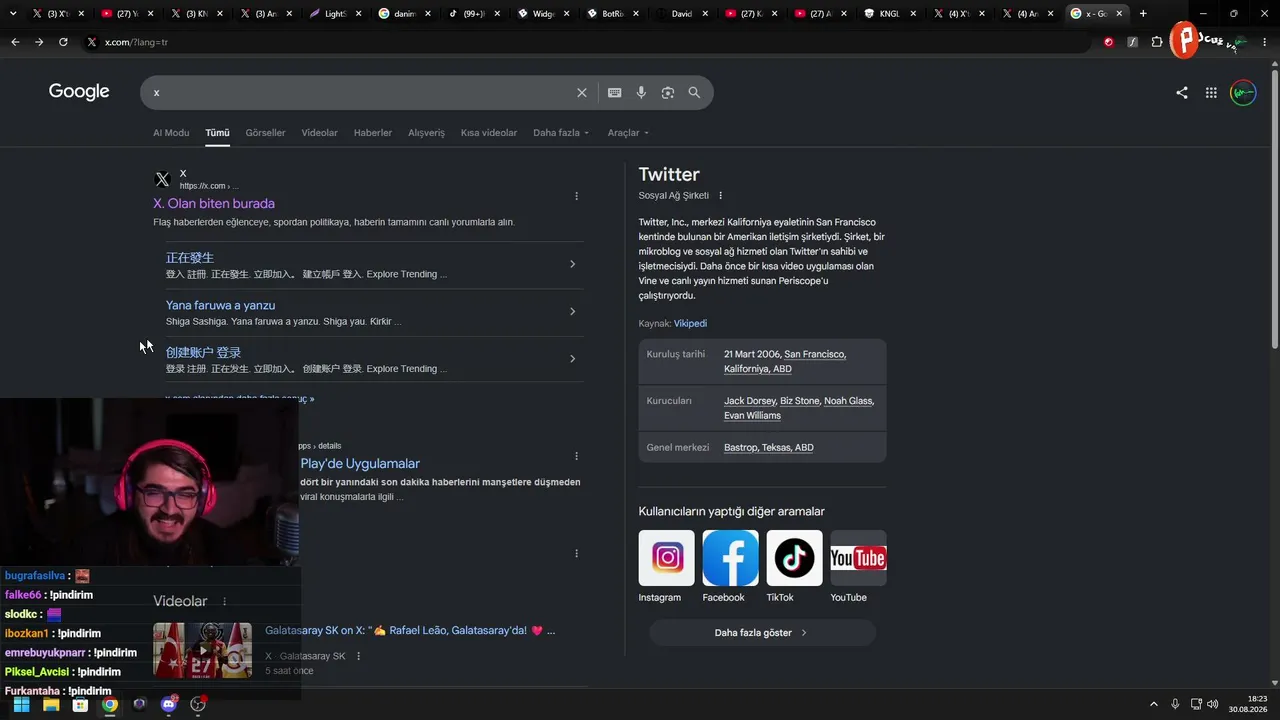1280x720 pixels.
Task: Switch to the Alışveriş tab
Action: pos(426,133)
